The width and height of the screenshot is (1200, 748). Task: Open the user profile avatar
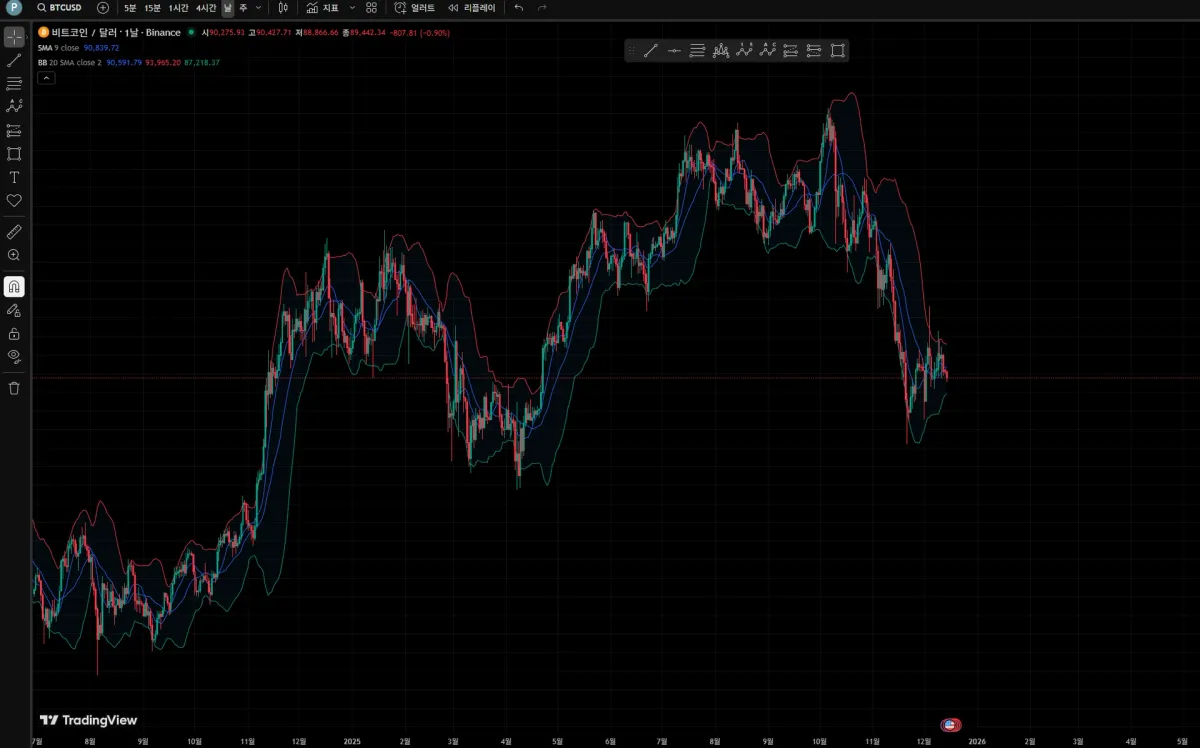[x=14, y=7]
